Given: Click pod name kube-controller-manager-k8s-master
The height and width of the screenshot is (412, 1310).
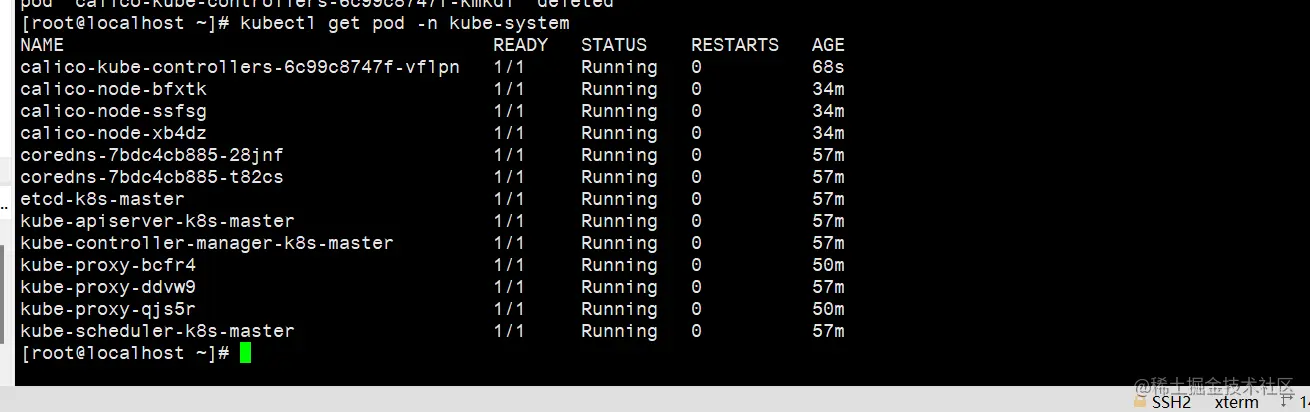Looking at the screenshot, I should [207, 243].
